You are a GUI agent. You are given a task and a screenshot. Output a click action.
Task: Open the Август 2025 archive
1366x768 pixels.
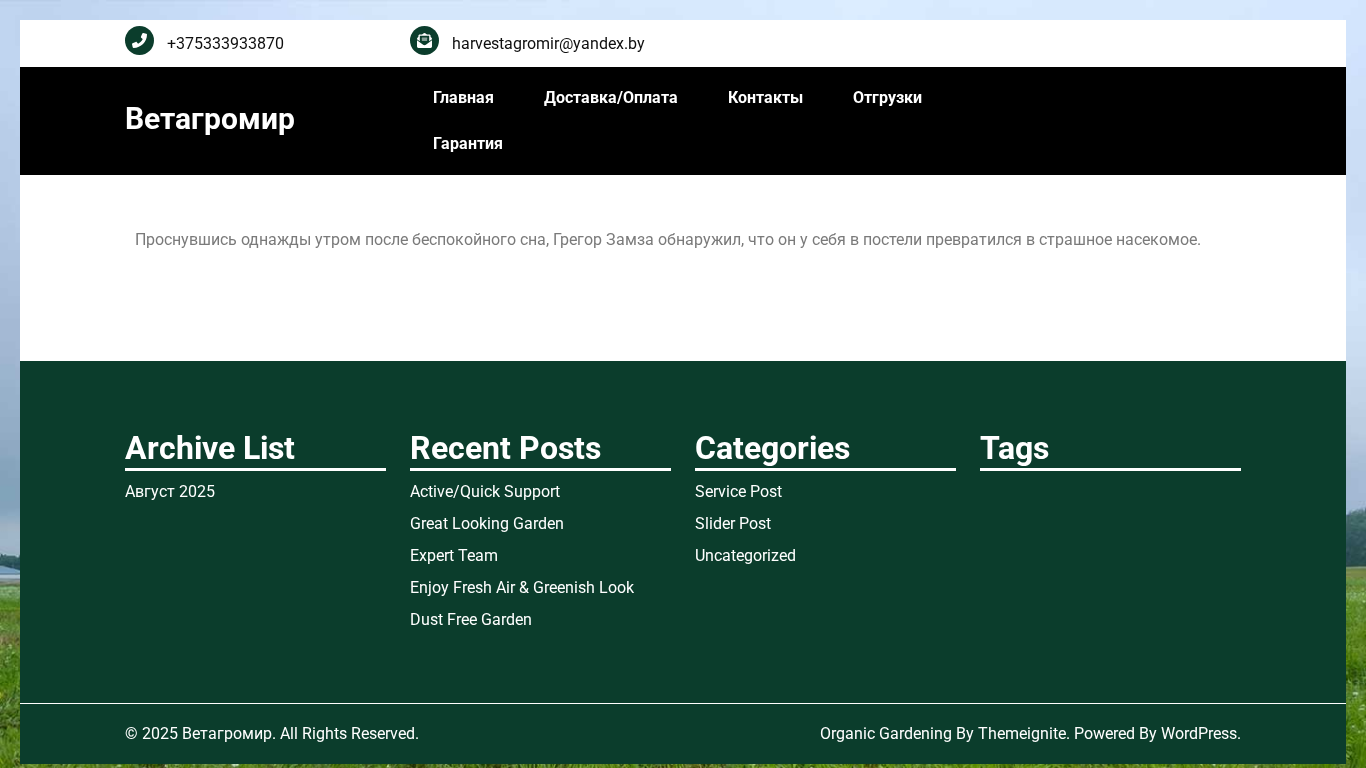pos(170,492)
